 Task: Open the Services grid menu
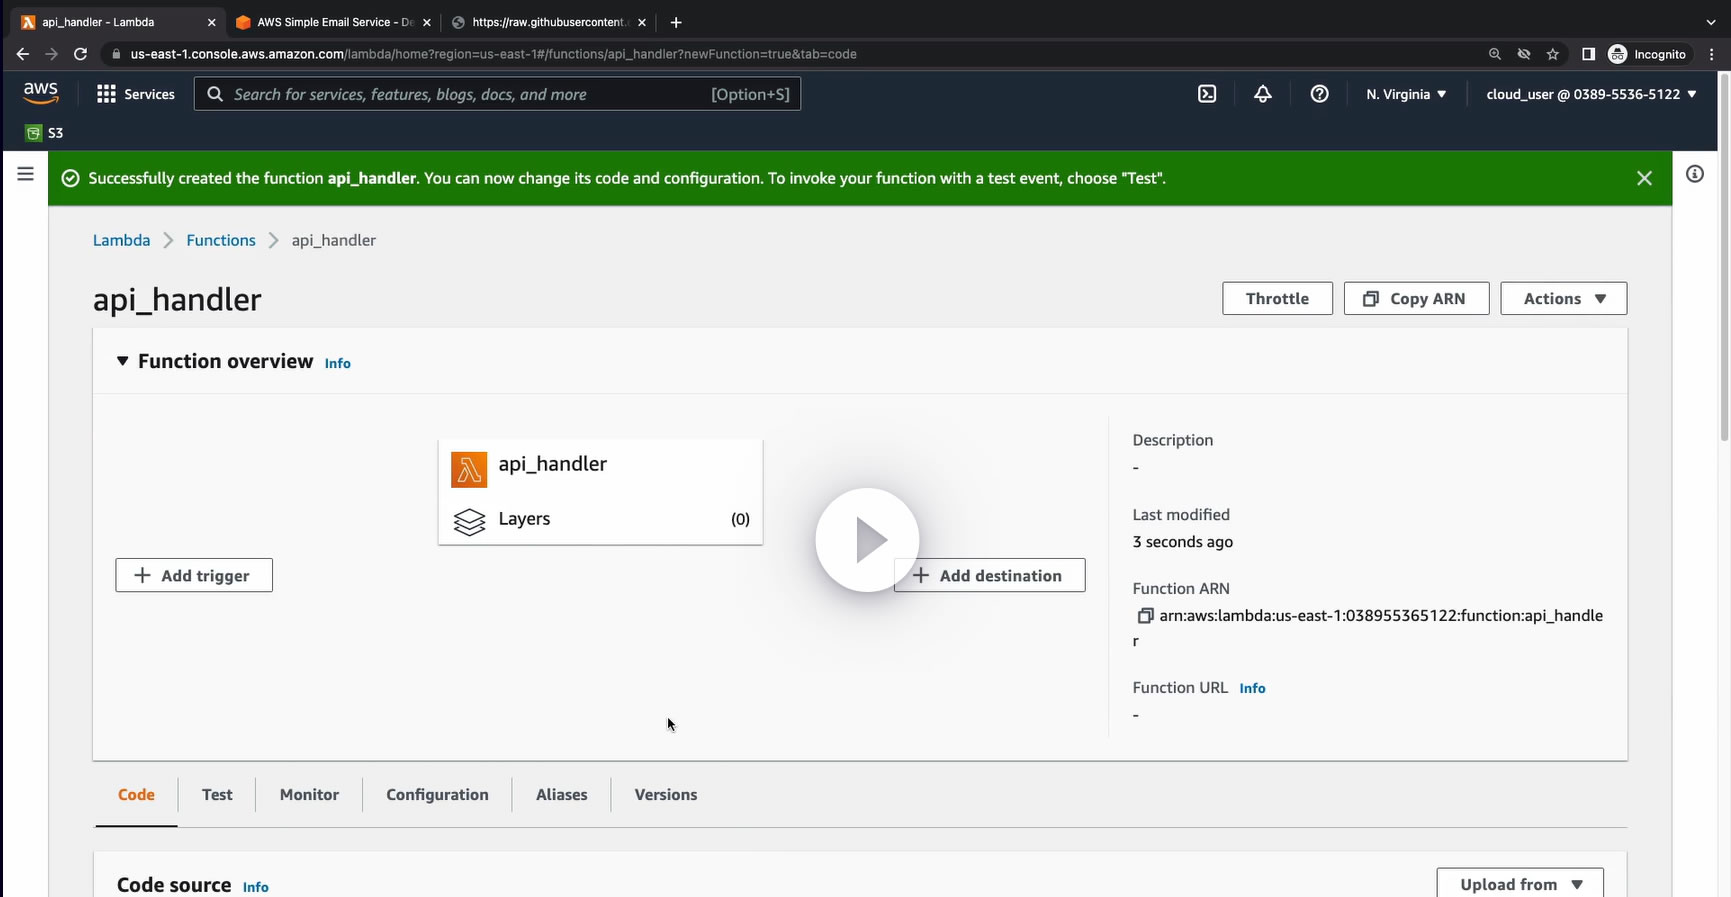135,94
